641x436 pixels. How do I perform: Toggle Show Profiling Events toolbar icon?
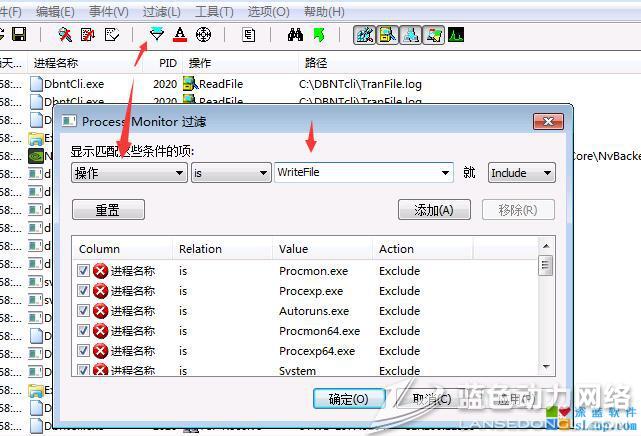click(456, 35)
